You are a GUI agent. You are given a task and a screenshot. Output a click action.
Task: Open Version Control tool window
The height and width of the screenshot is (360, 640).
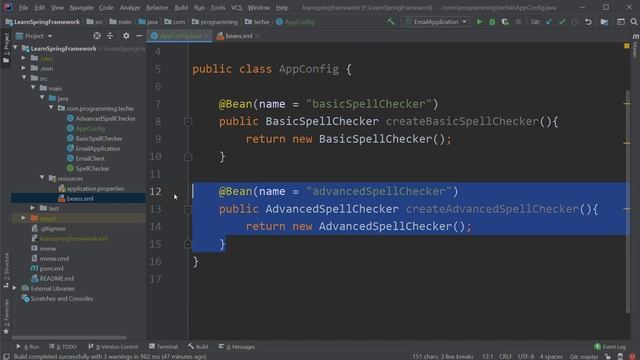pos(113,347)
